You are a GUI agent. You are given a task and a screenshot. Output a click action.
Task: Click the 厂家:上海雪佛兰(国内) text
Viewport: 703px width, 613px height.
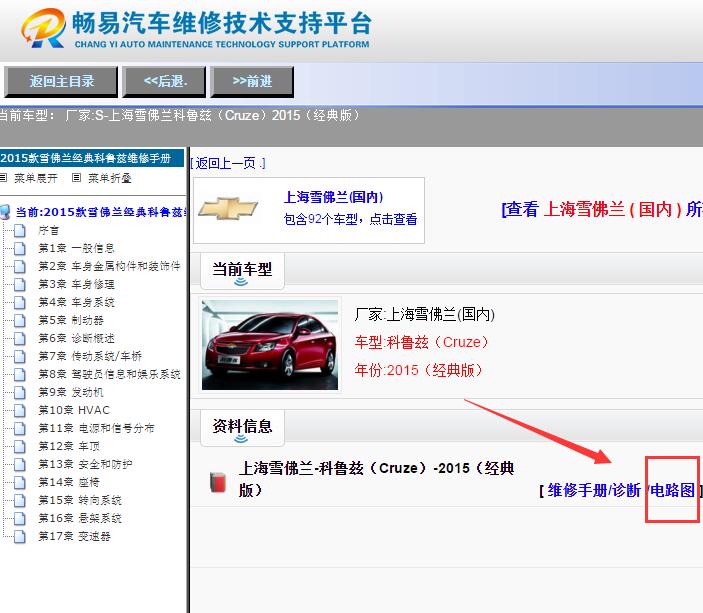point(424,314)
